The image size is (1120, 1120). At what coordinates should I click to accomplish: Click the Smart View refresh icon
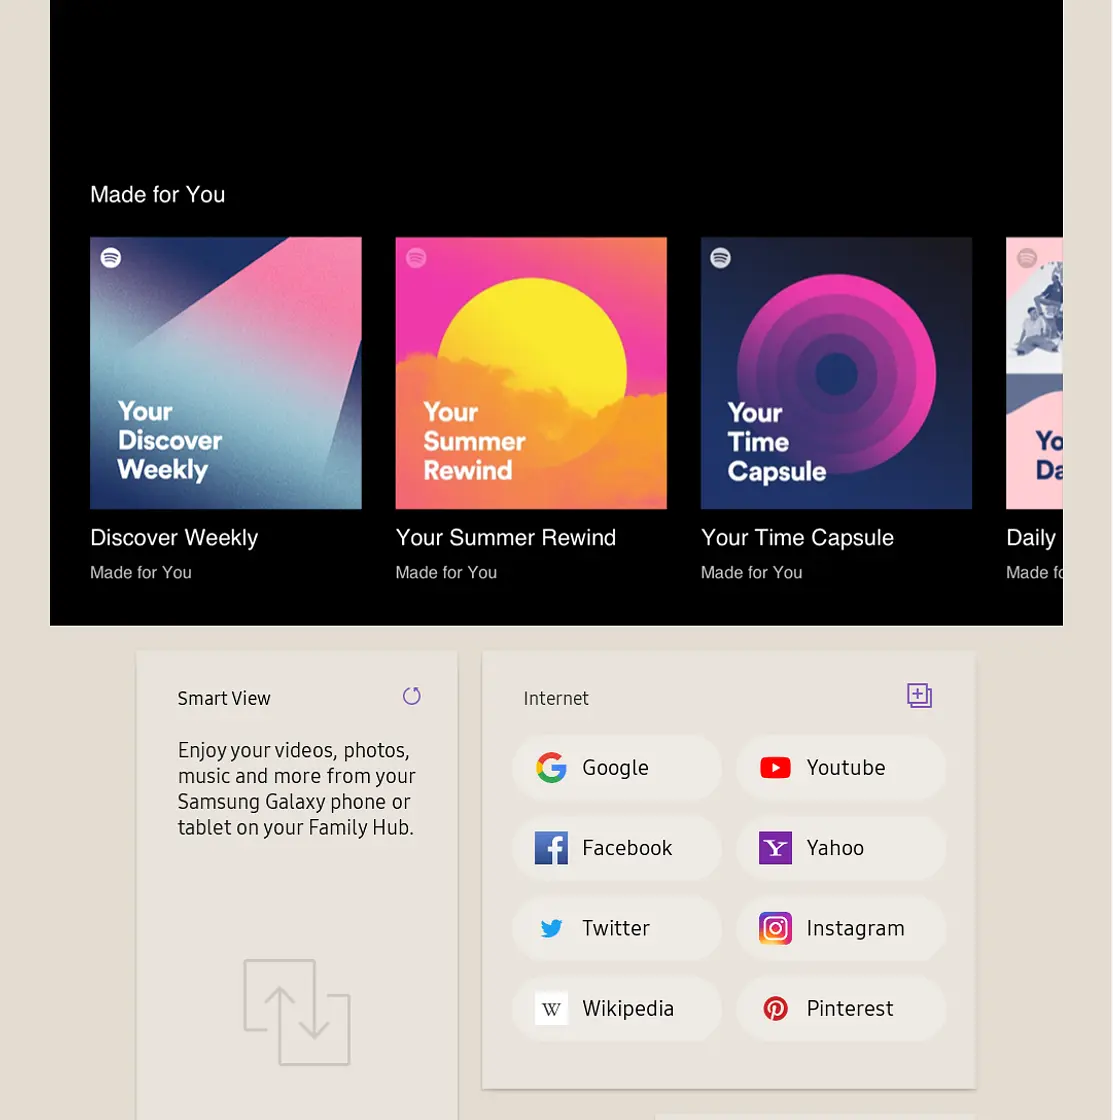click(x=411, y=696)
